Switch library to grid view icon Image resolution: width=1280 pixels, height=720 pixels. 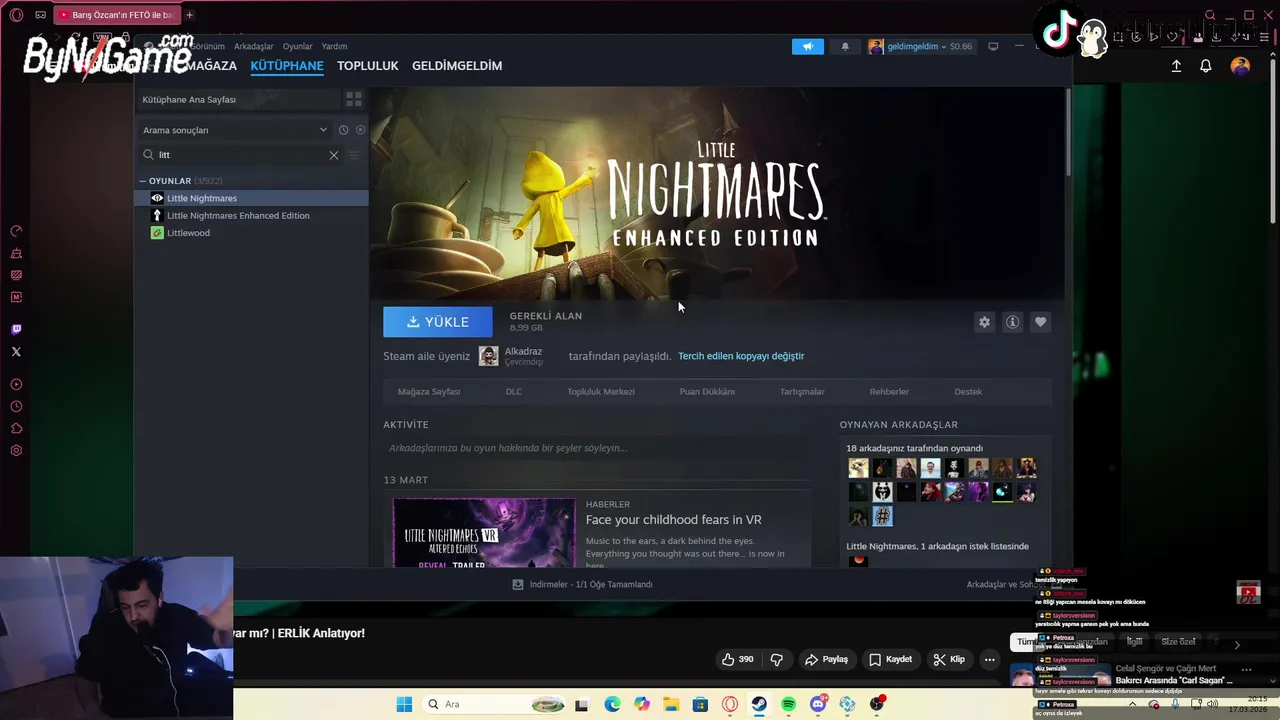pyautogui.click(x=353, y=99)
